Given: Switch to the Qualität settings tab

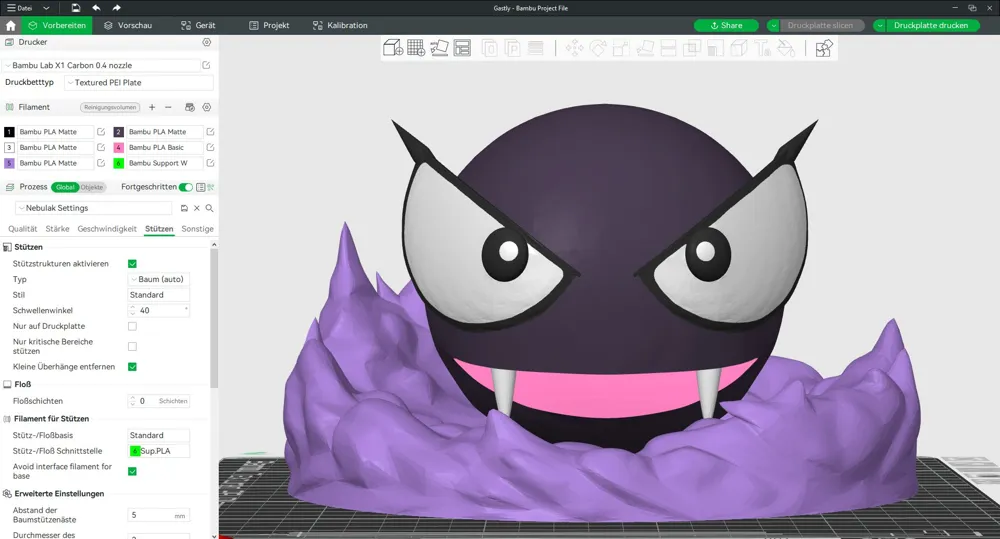Looking at the screenshot, I should point(22,229).
